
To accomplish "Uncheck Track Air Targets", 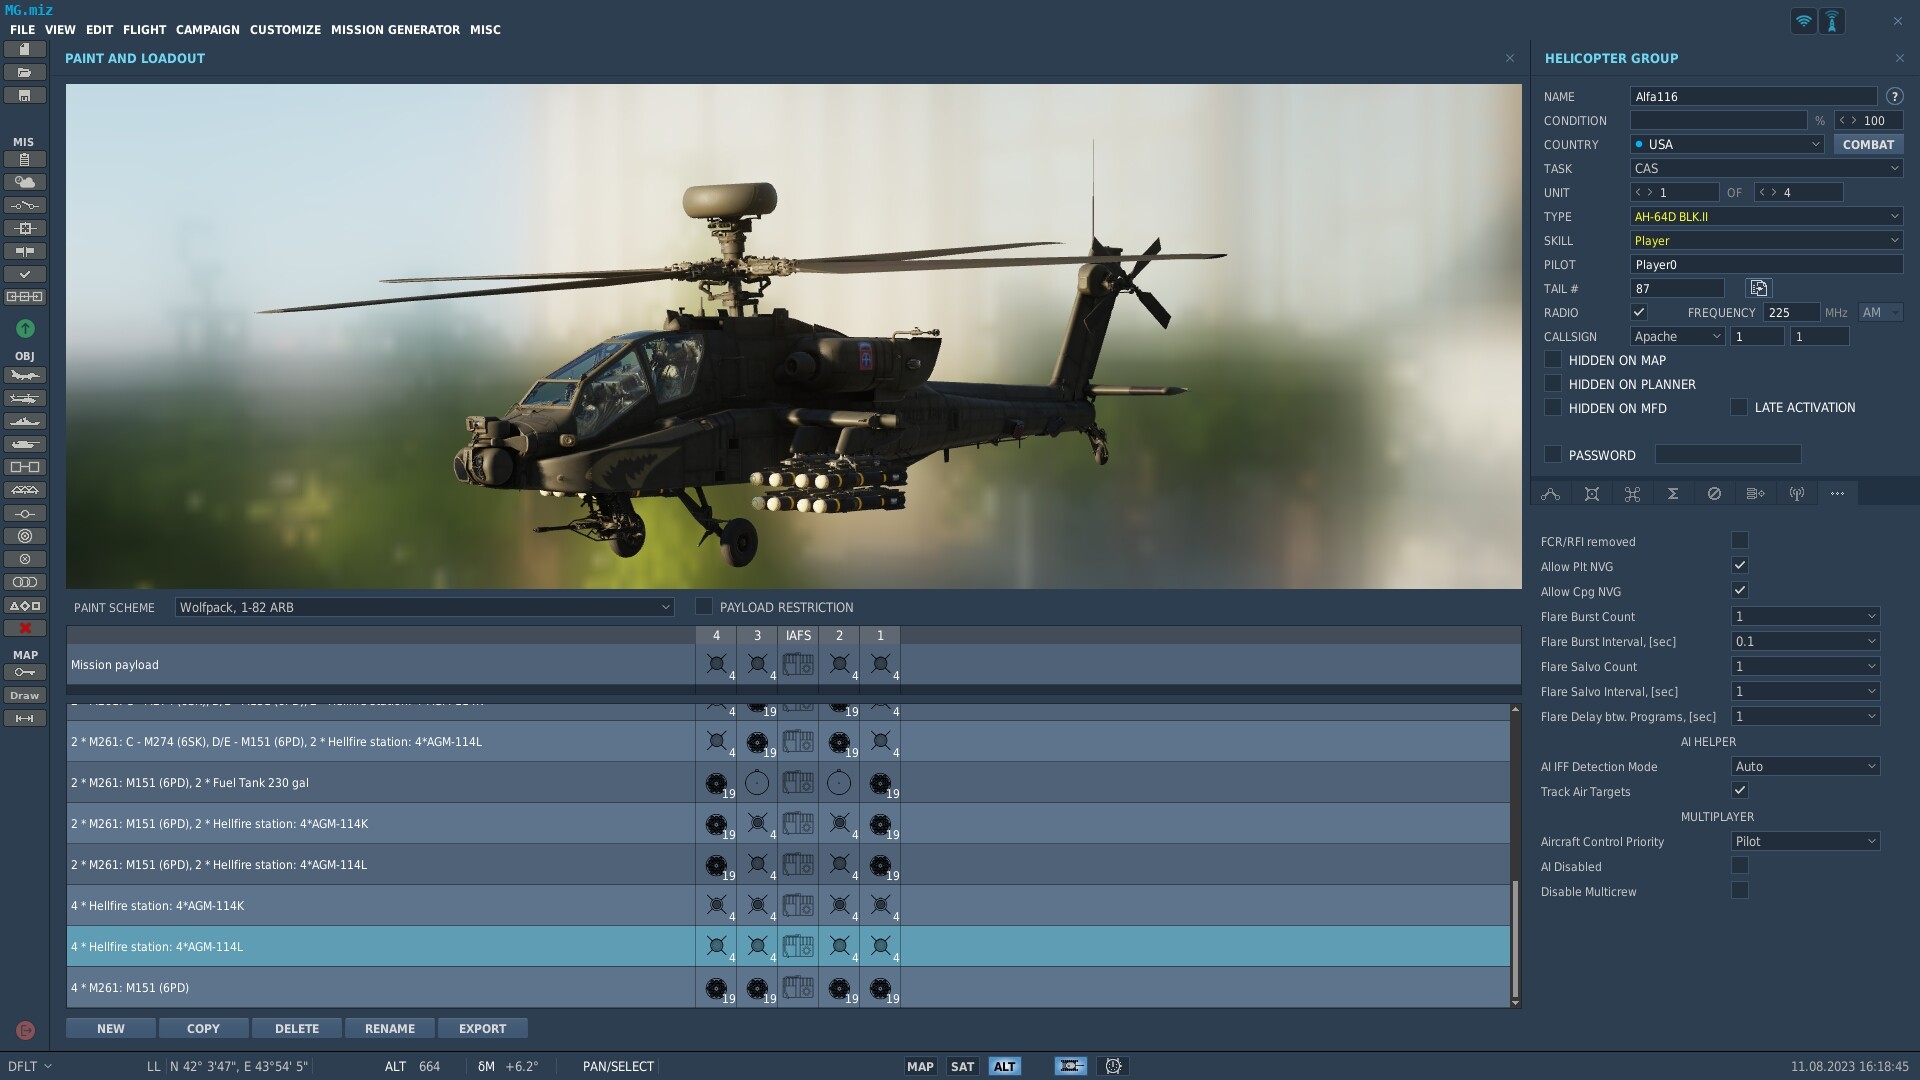I will [x=1740, y=790].
